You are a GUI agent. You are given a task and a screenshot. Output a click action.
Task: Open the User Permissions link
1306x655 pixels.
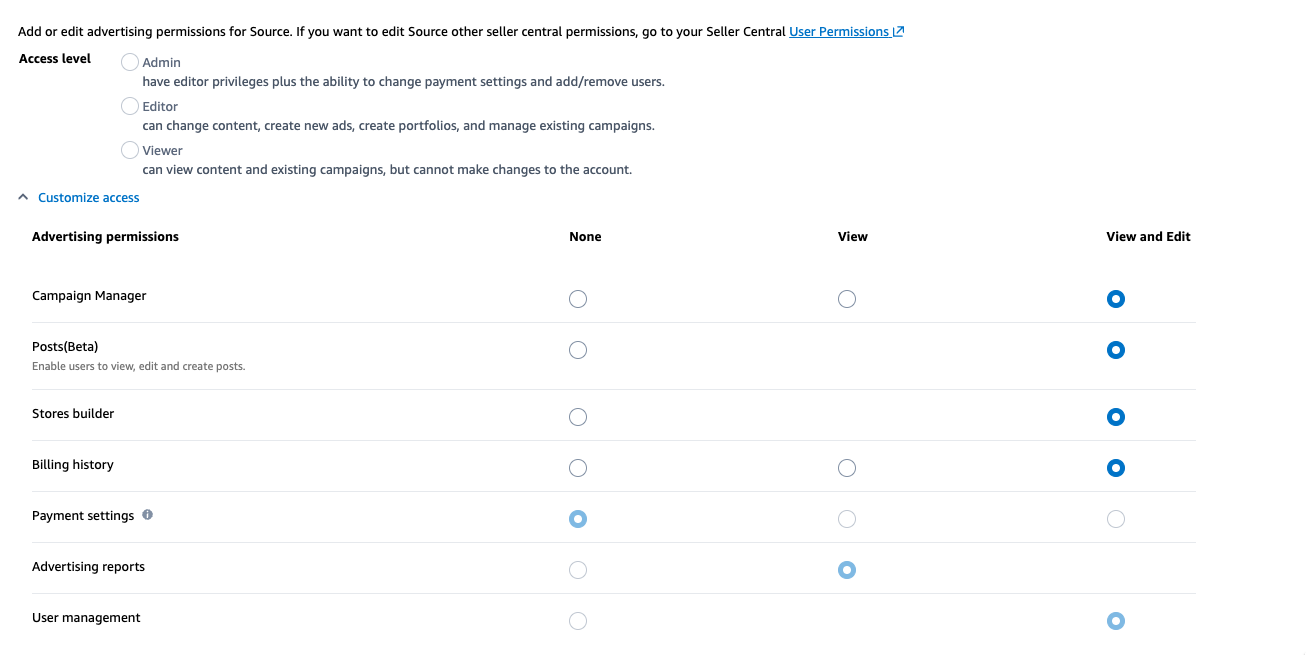pyautogui.click(x=839, y=31)
